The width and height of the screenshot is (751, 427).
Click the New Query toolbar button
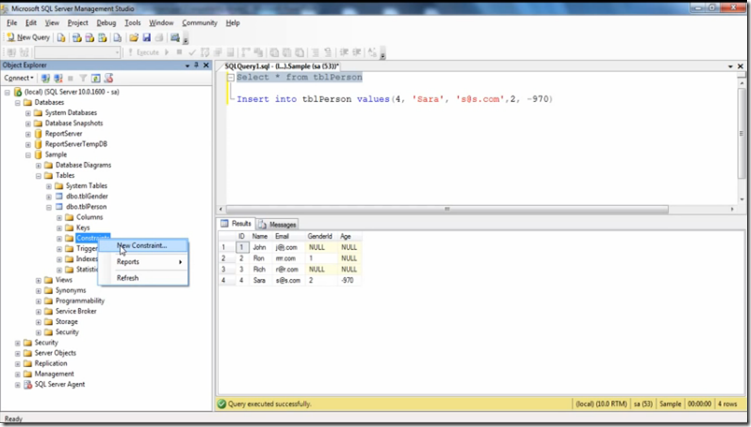28,37
